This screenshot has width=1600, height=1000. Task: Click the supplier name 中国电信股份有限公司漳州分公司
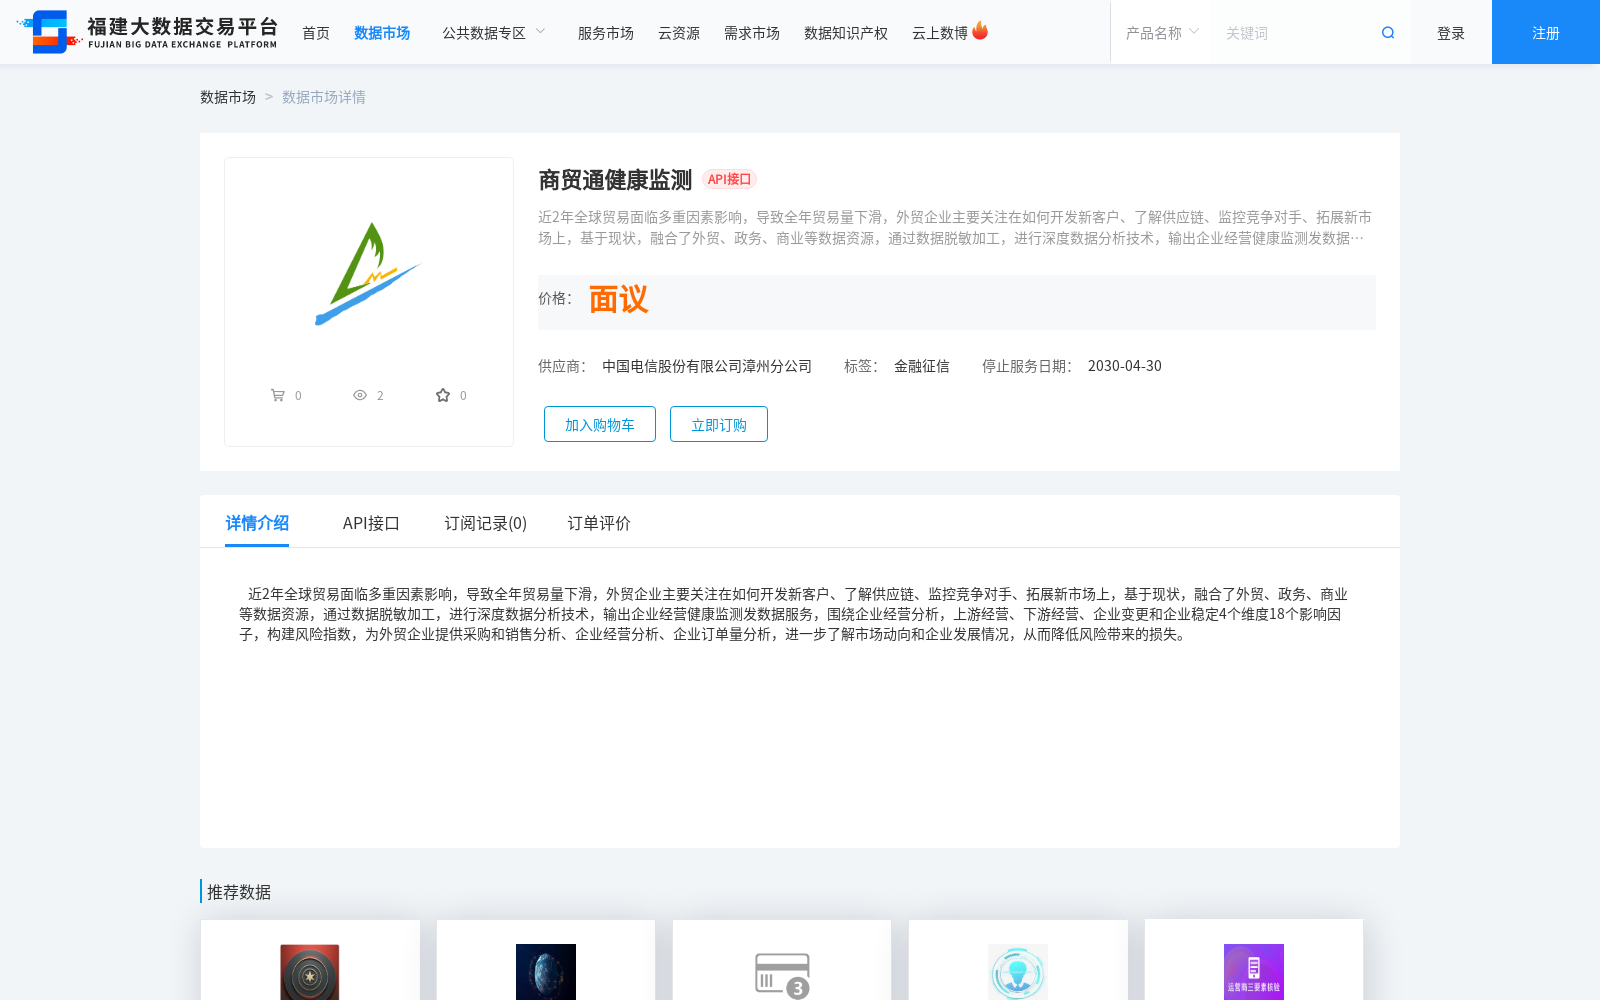point(707,366)
